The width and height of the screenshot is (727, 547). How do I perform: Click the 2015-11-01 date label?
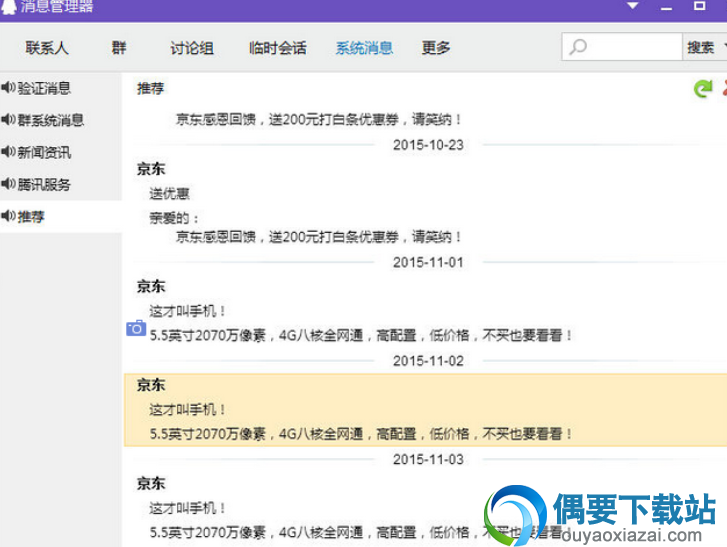428,263
